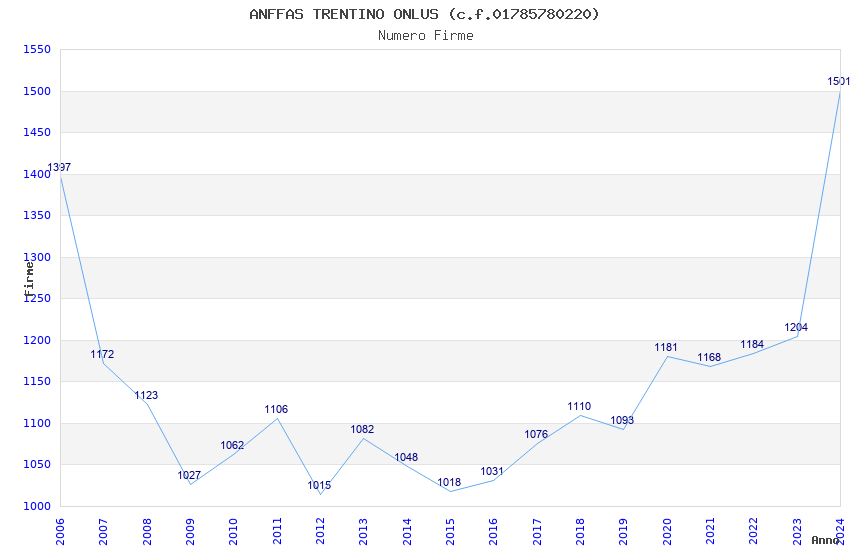Click the x-axis year 2017
Viewport: 850px width, 550px height.
pos(537,532)
